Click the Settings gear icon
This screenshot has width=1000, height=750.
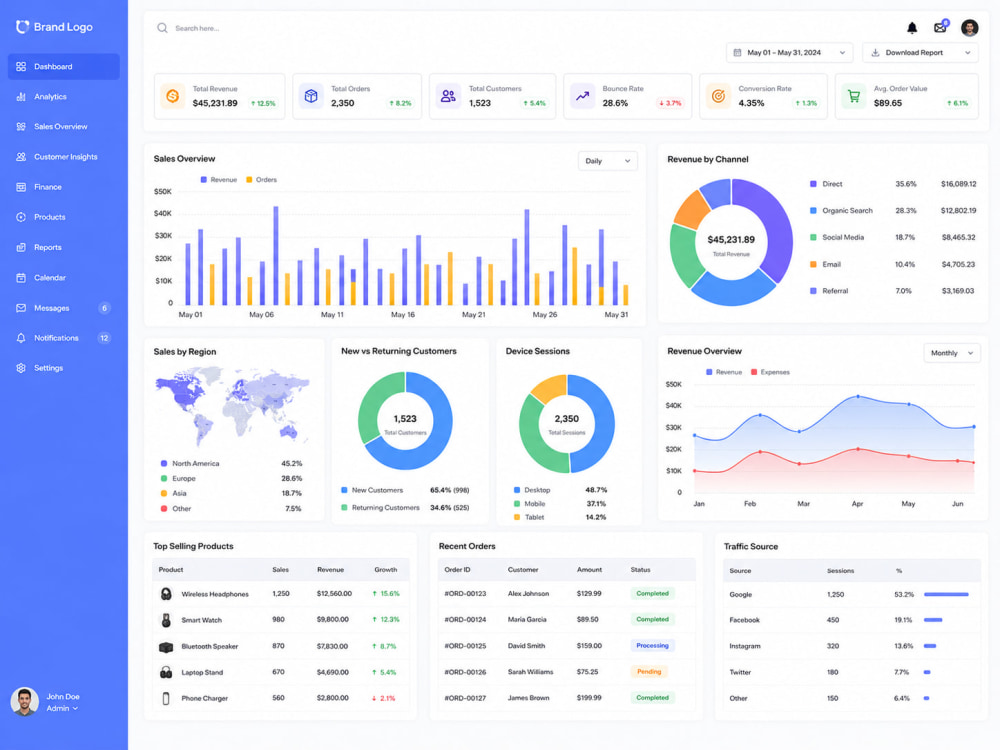click(21, 368)
